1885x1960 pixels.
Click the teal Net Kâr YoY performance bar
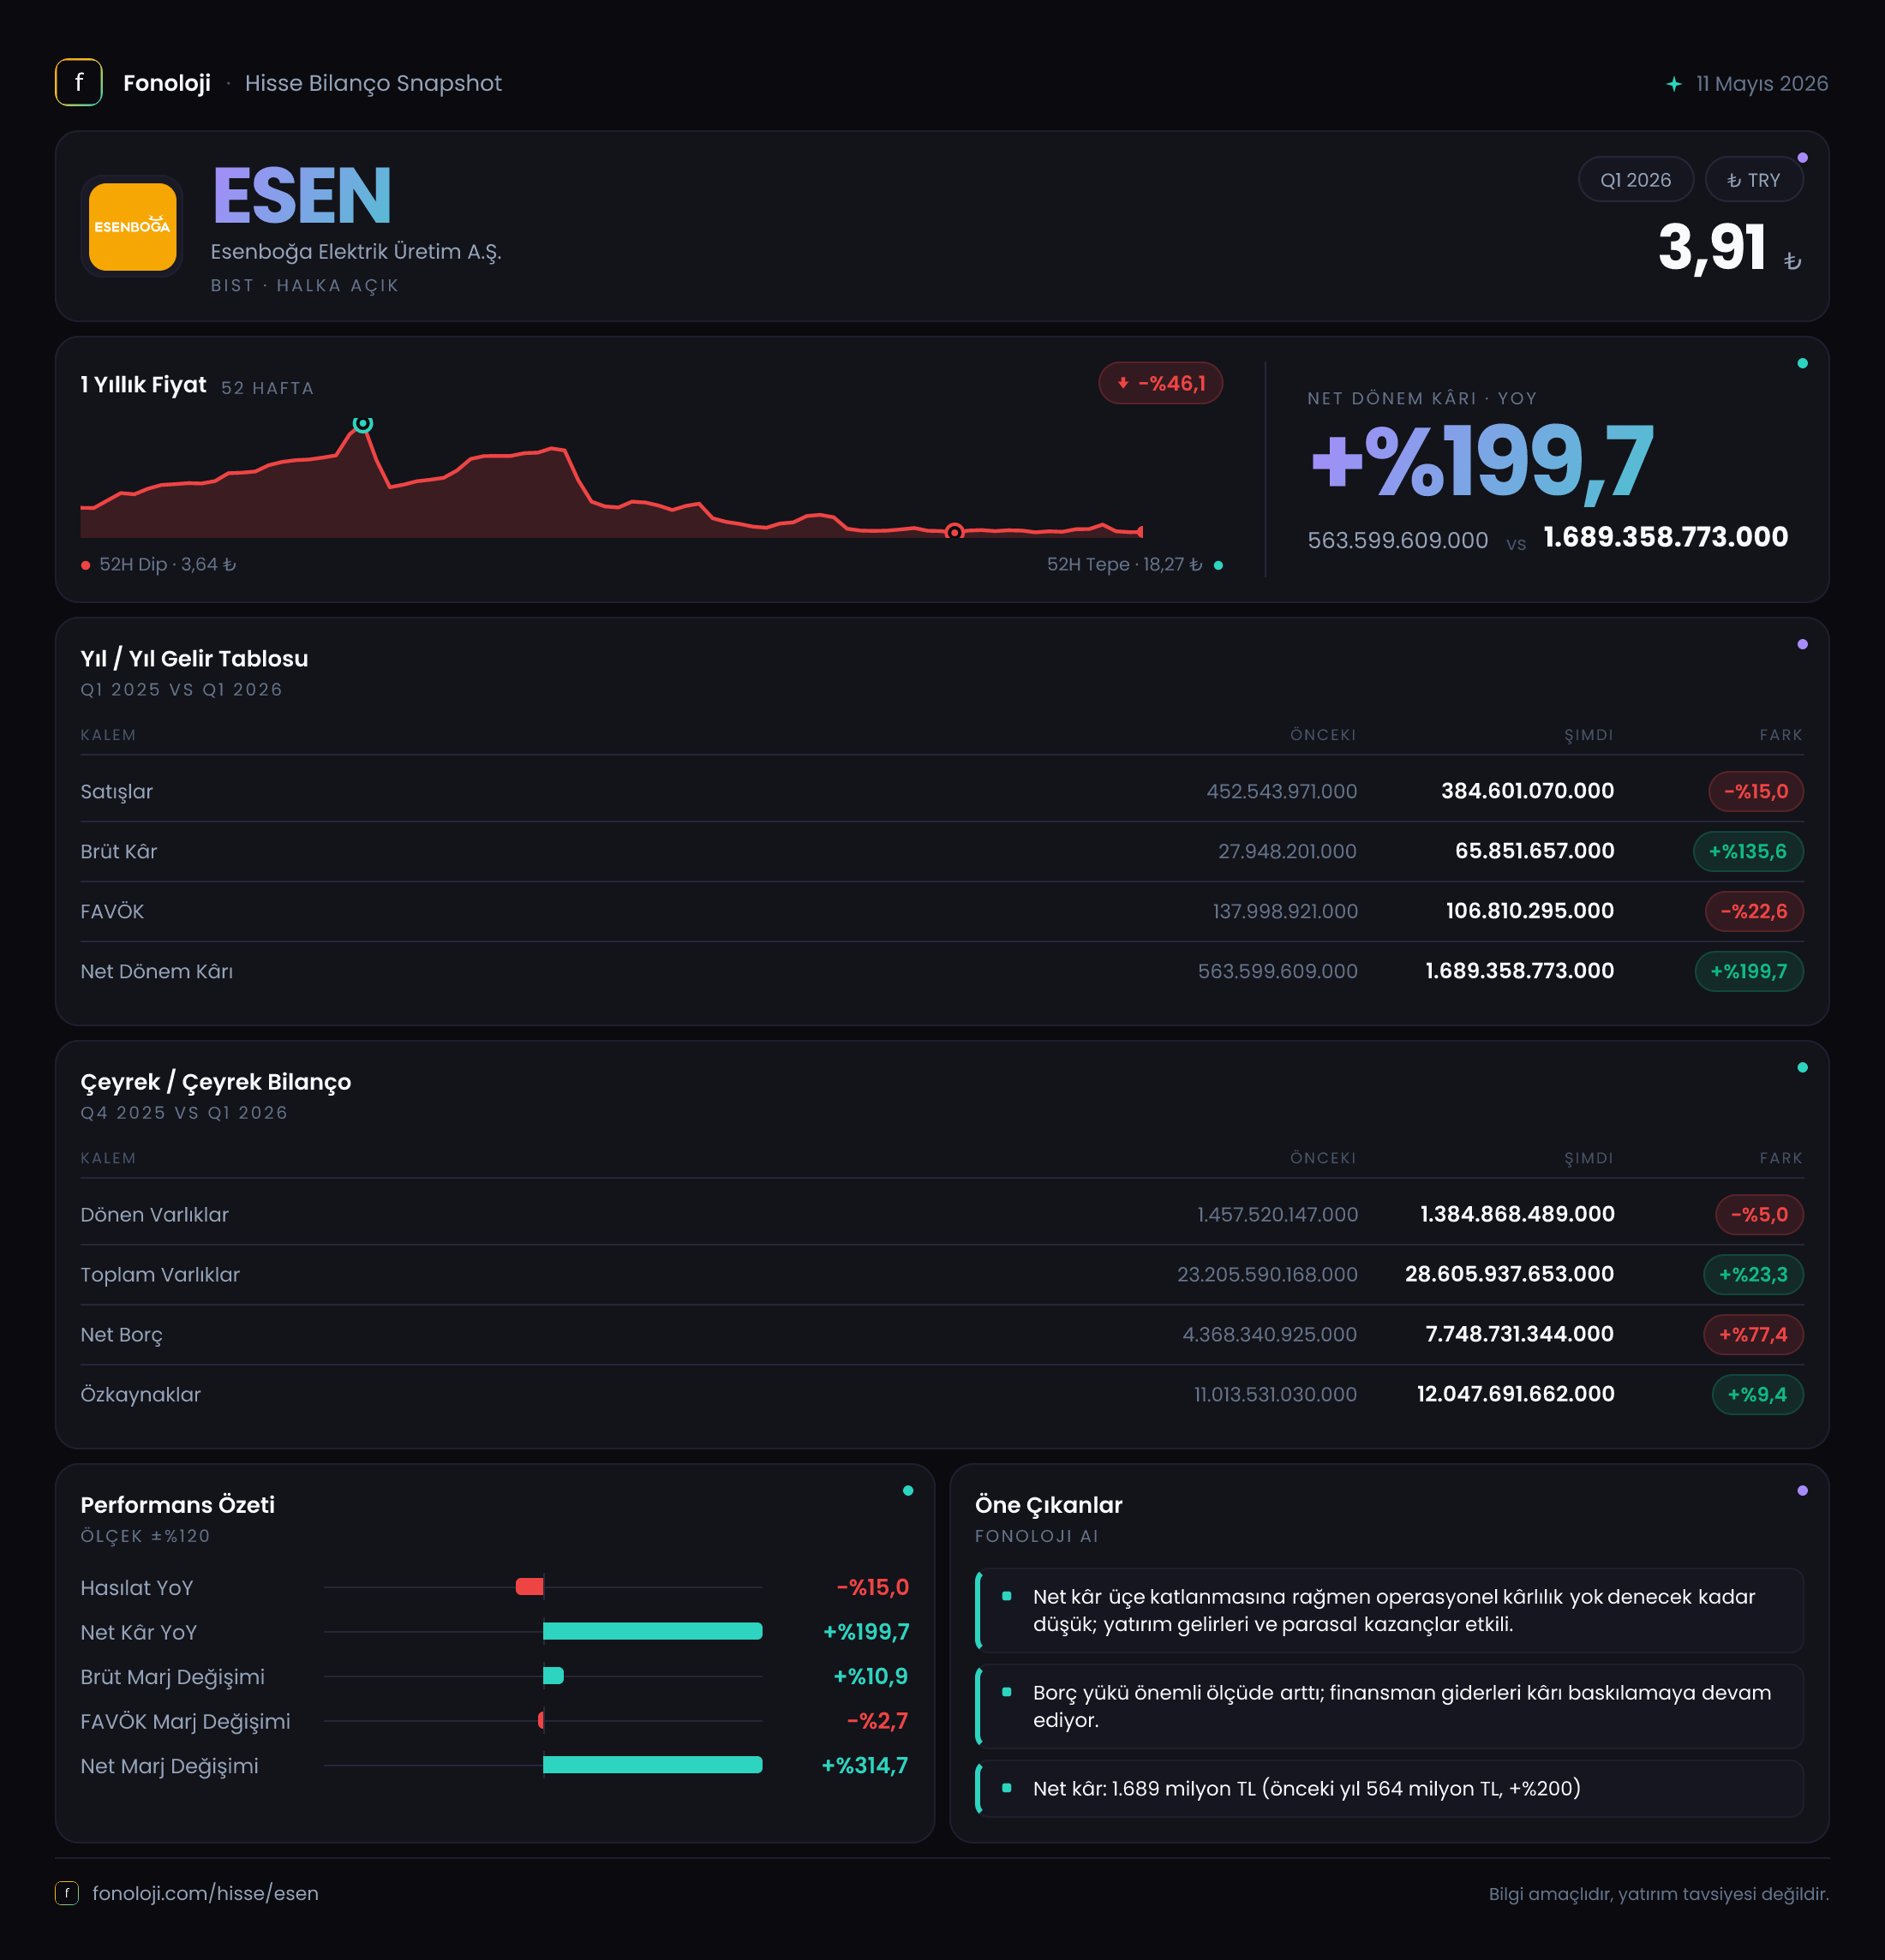[652, 1631]
